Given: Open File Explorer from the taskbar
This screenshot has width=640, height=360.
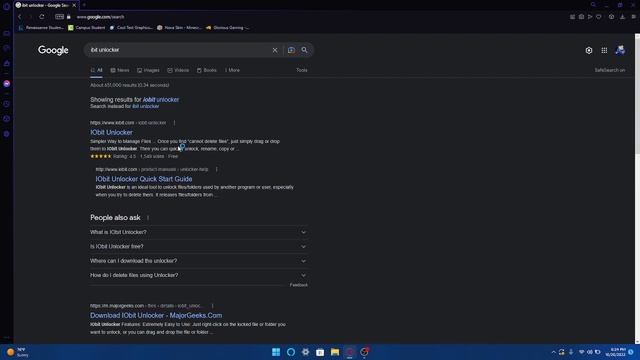Looking at the screenshot, I should point(335,352).
